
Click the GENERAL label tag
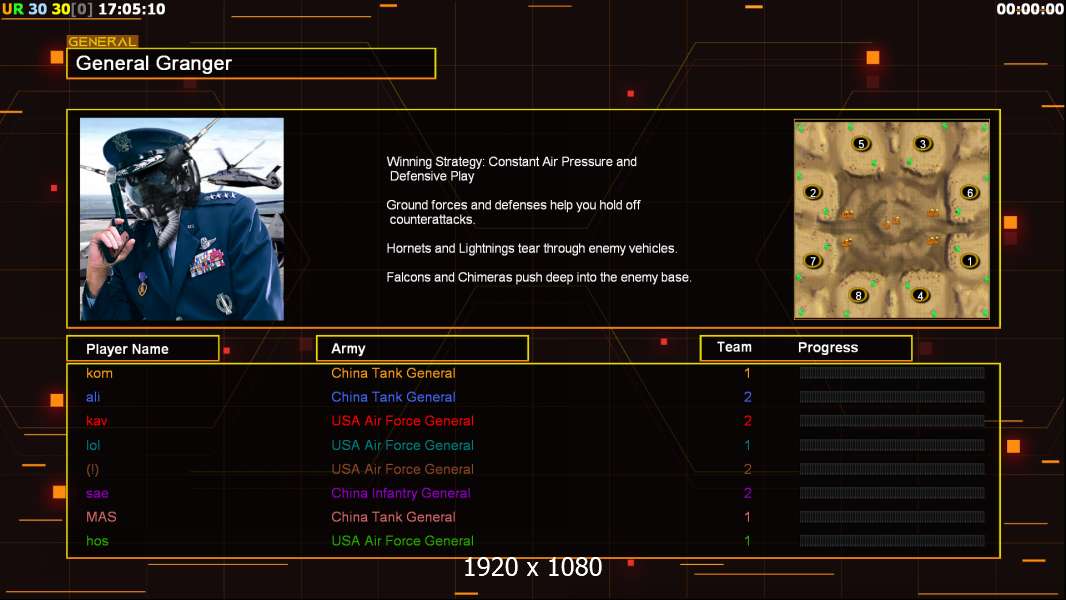pyautogui.click(x=102, y=41)
